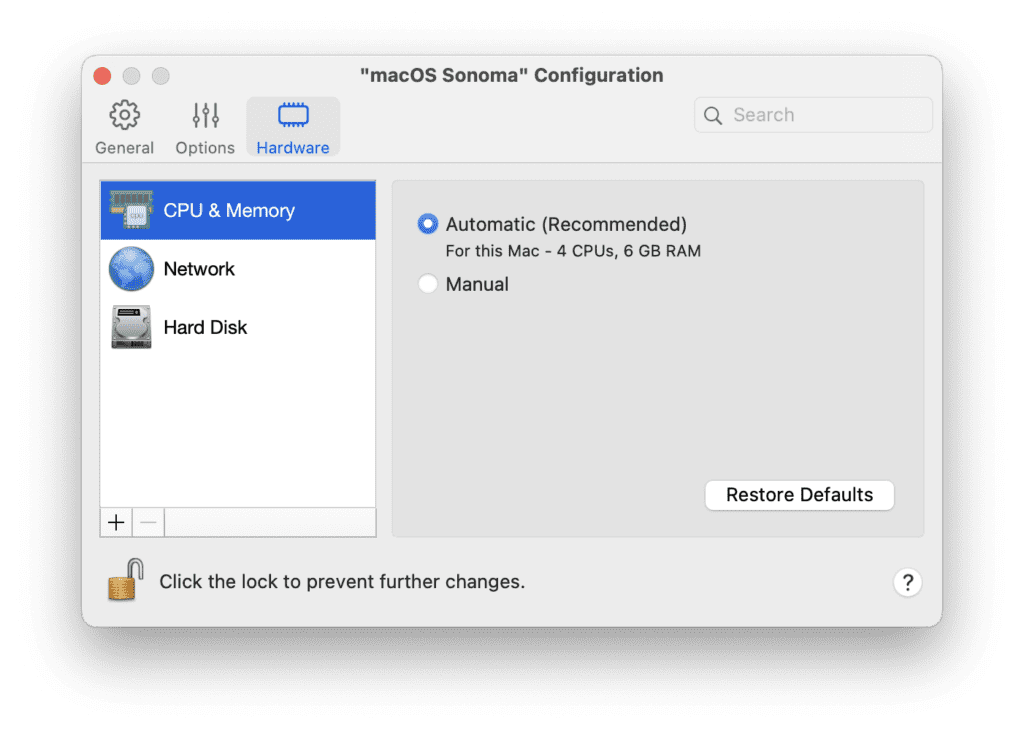Open help via the question mark button

(907, 582)
